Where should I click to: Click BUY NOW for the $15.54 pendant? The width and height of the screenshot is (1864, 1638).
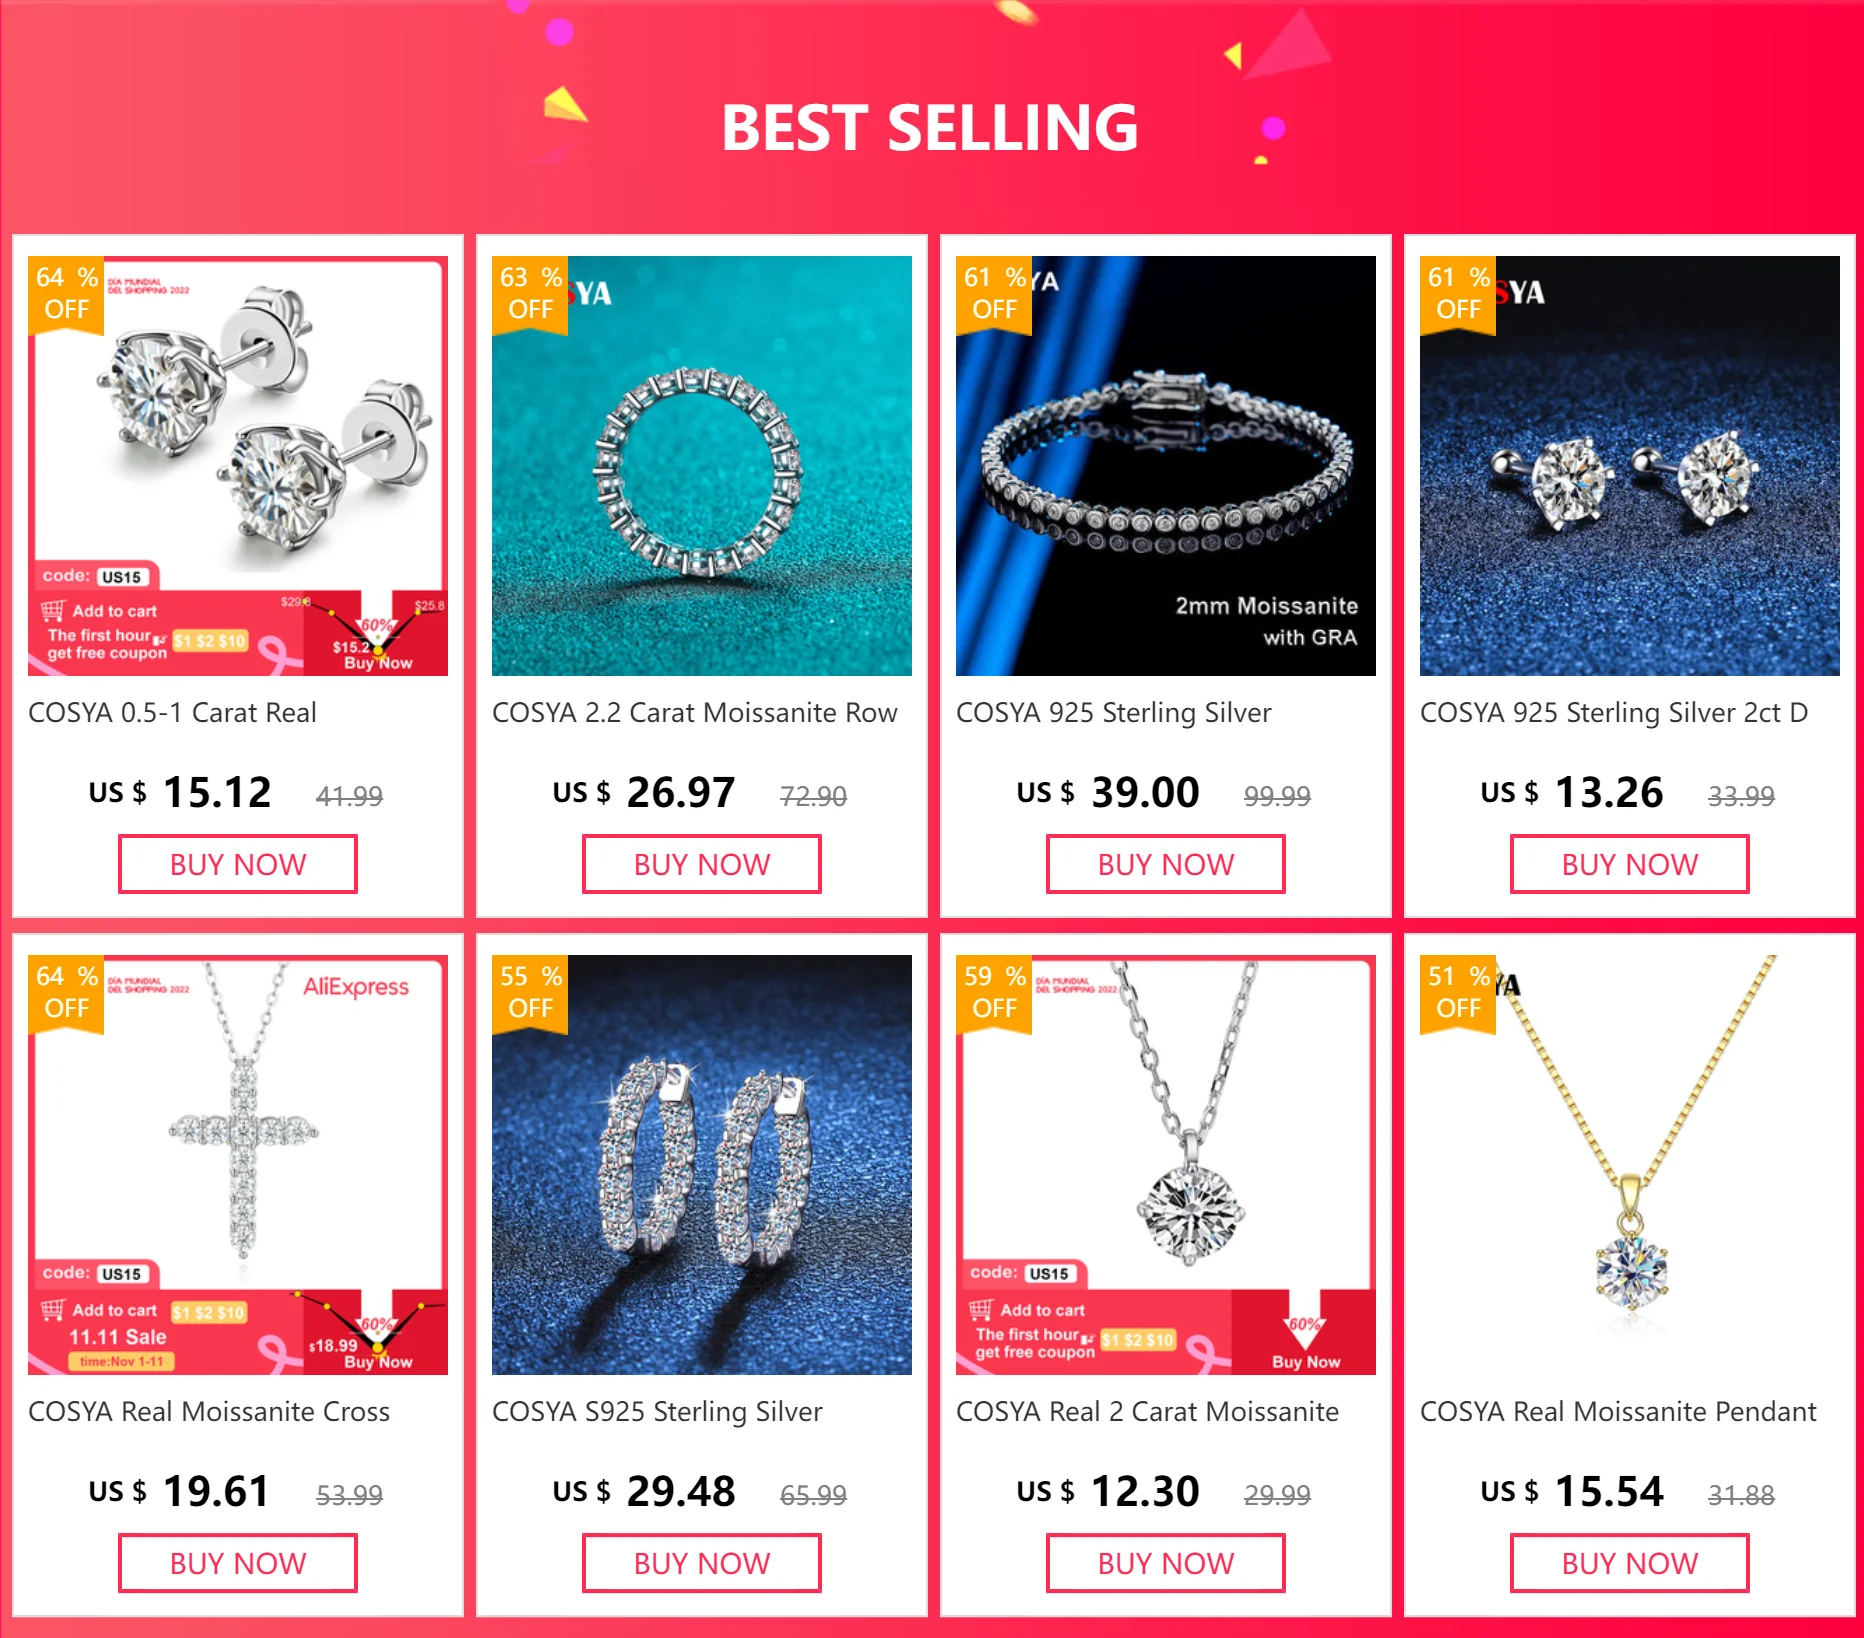[1630, 1563]
